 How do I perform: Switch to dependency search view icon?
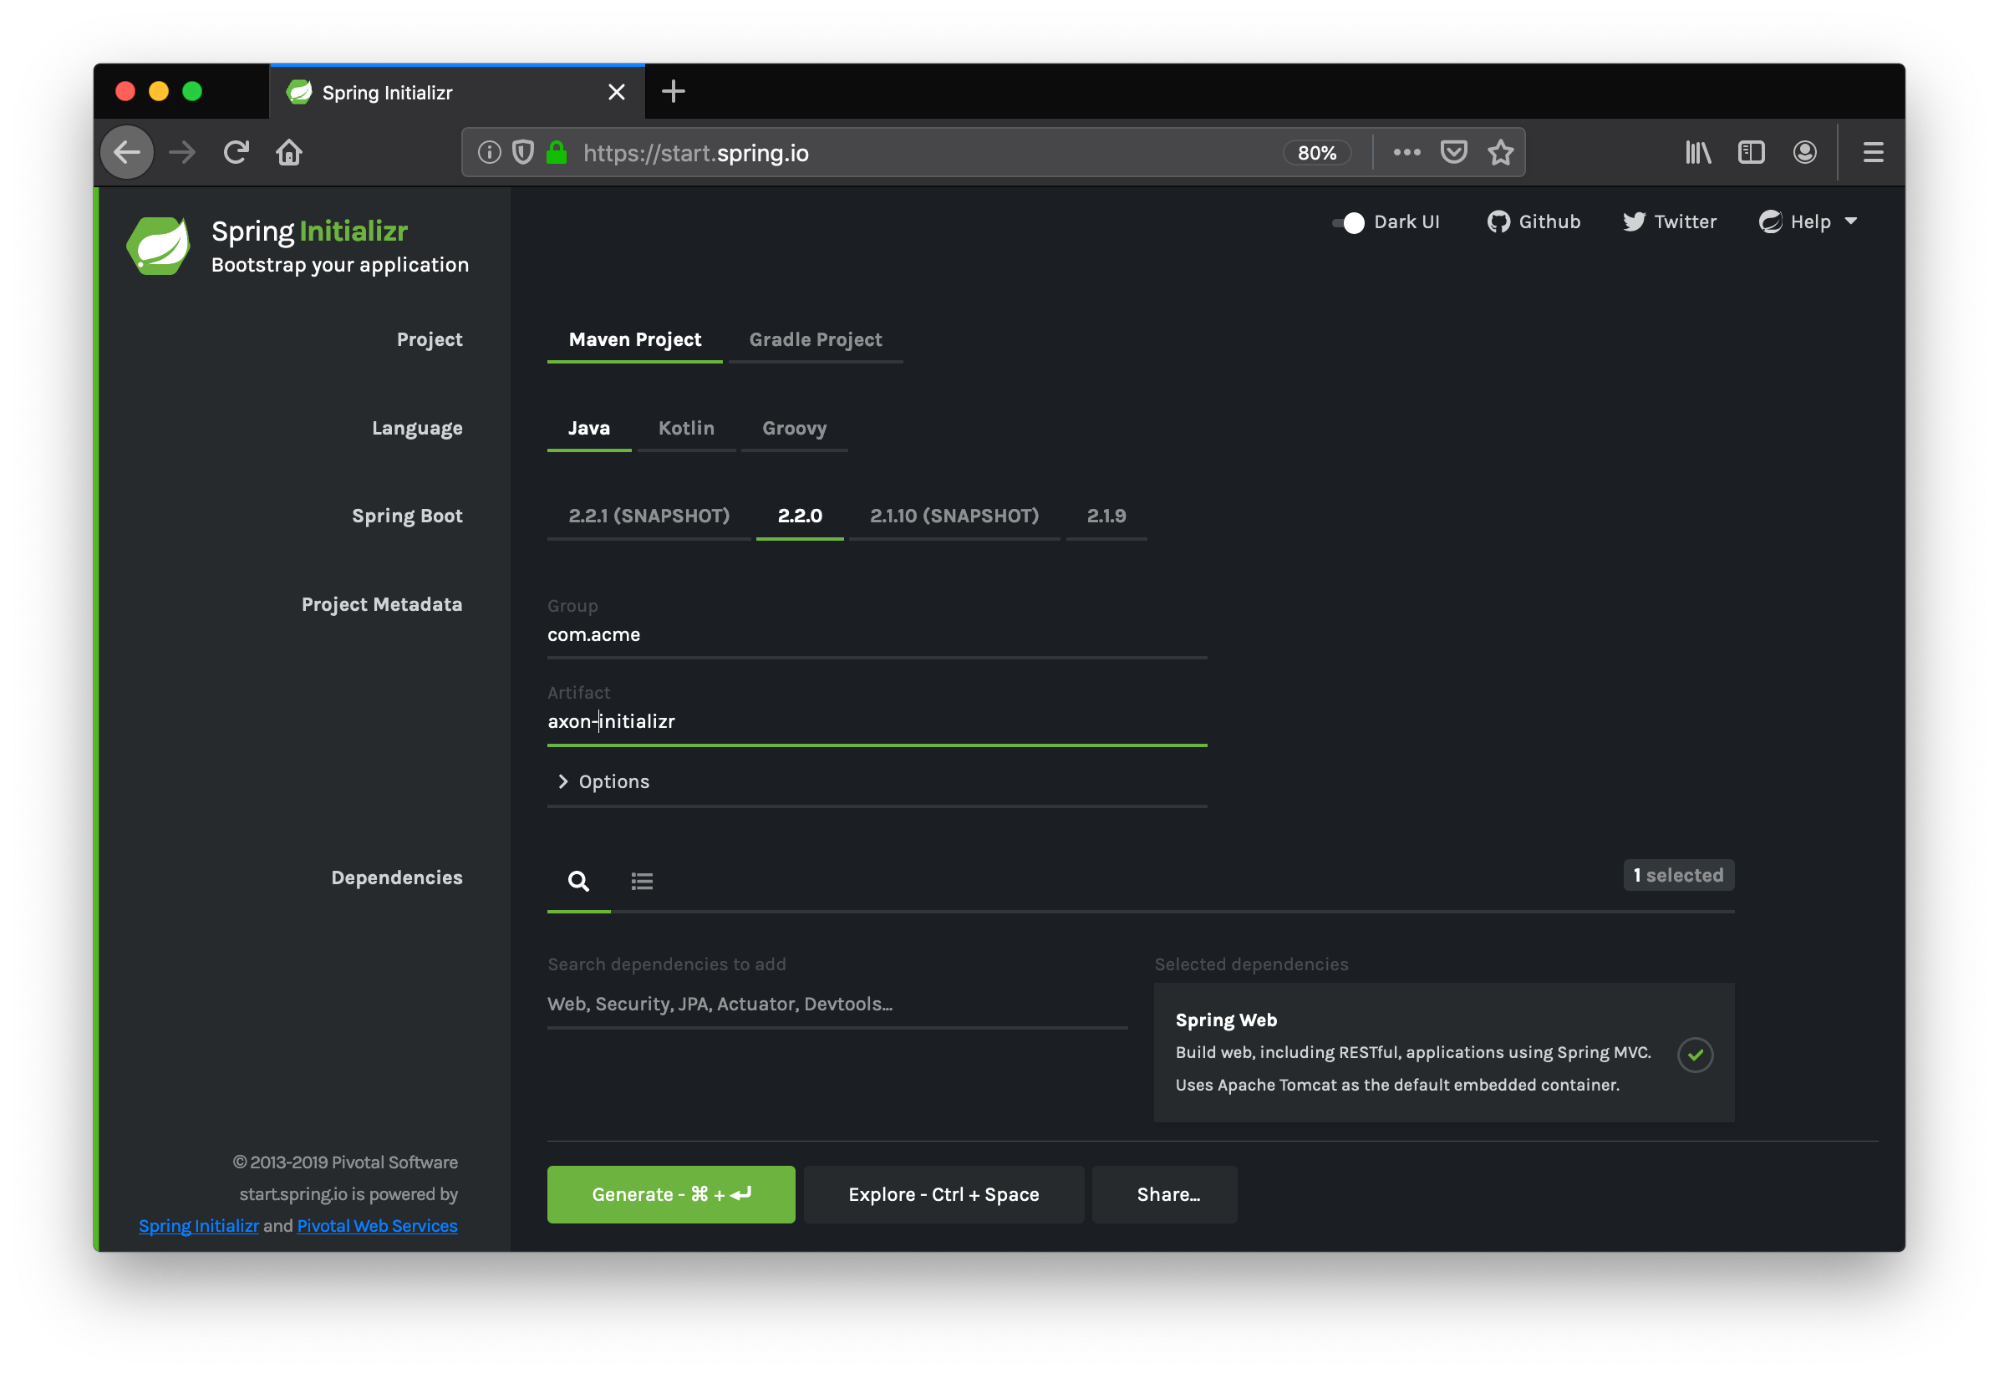tap(578, 881)
